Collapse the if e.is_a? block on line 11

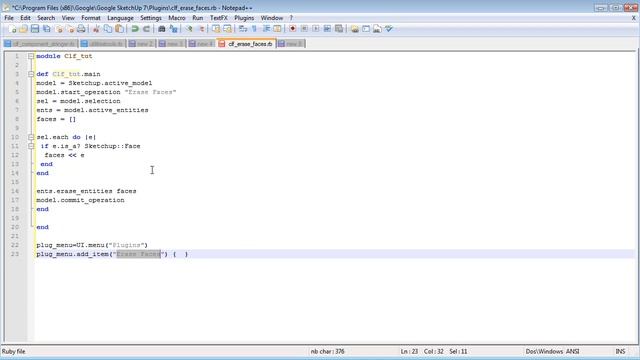[31, 146]
